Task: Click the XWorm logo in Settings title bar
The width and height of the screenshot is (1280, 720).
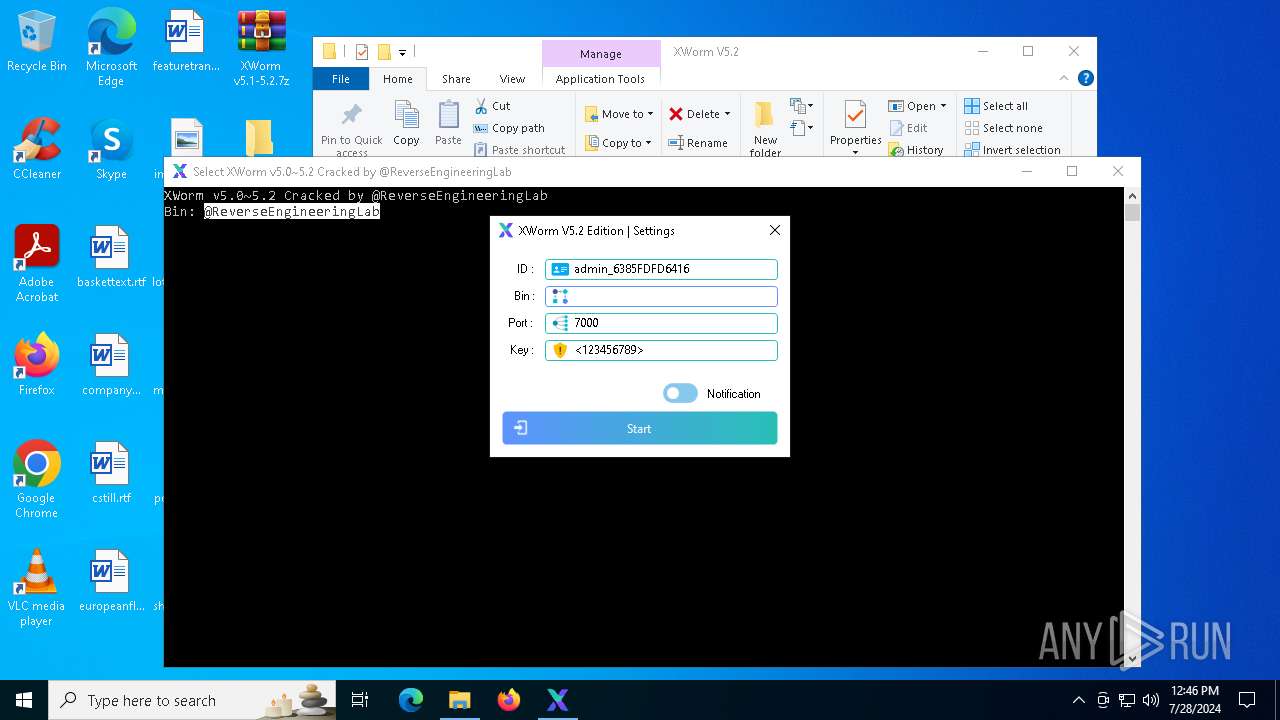Action: point(506,230)
